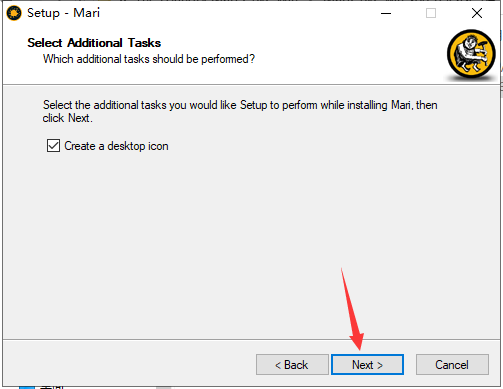Click the instruction paragraph about additional tasks

tap(240, 111)
